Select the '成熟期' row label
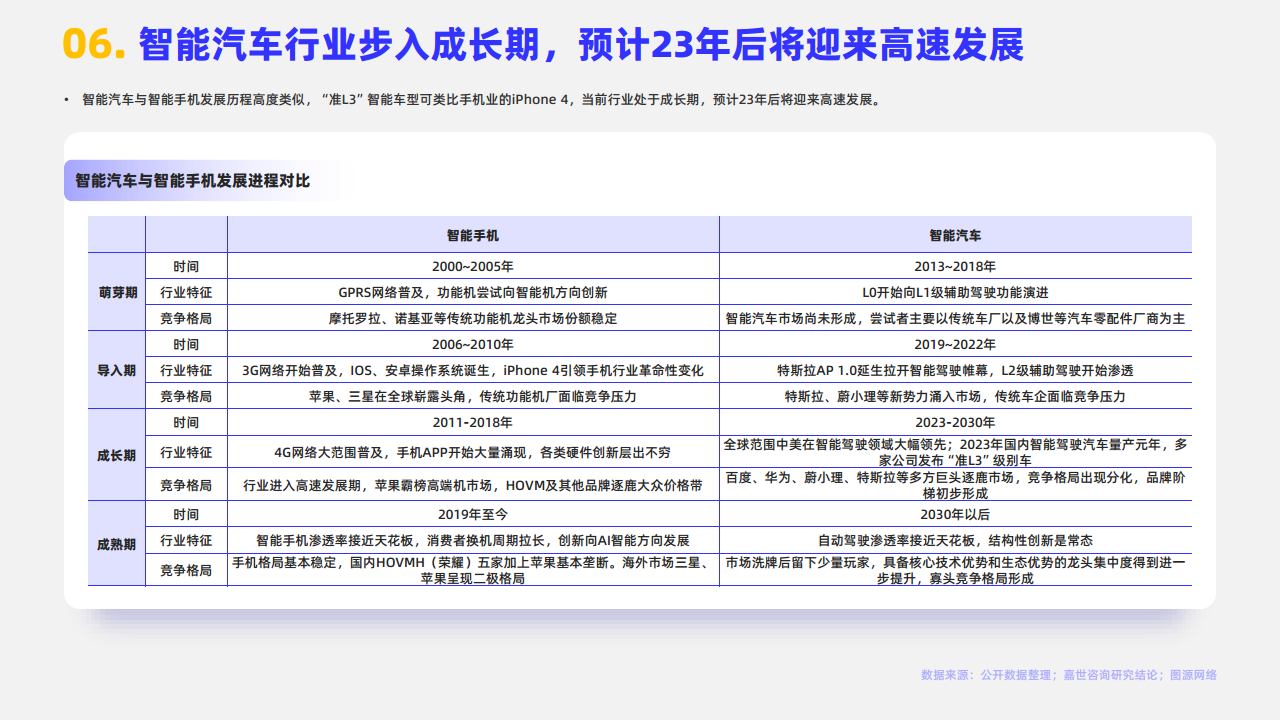The width and height of the screenshot is (1280, 720). click(x=117, y=545)
